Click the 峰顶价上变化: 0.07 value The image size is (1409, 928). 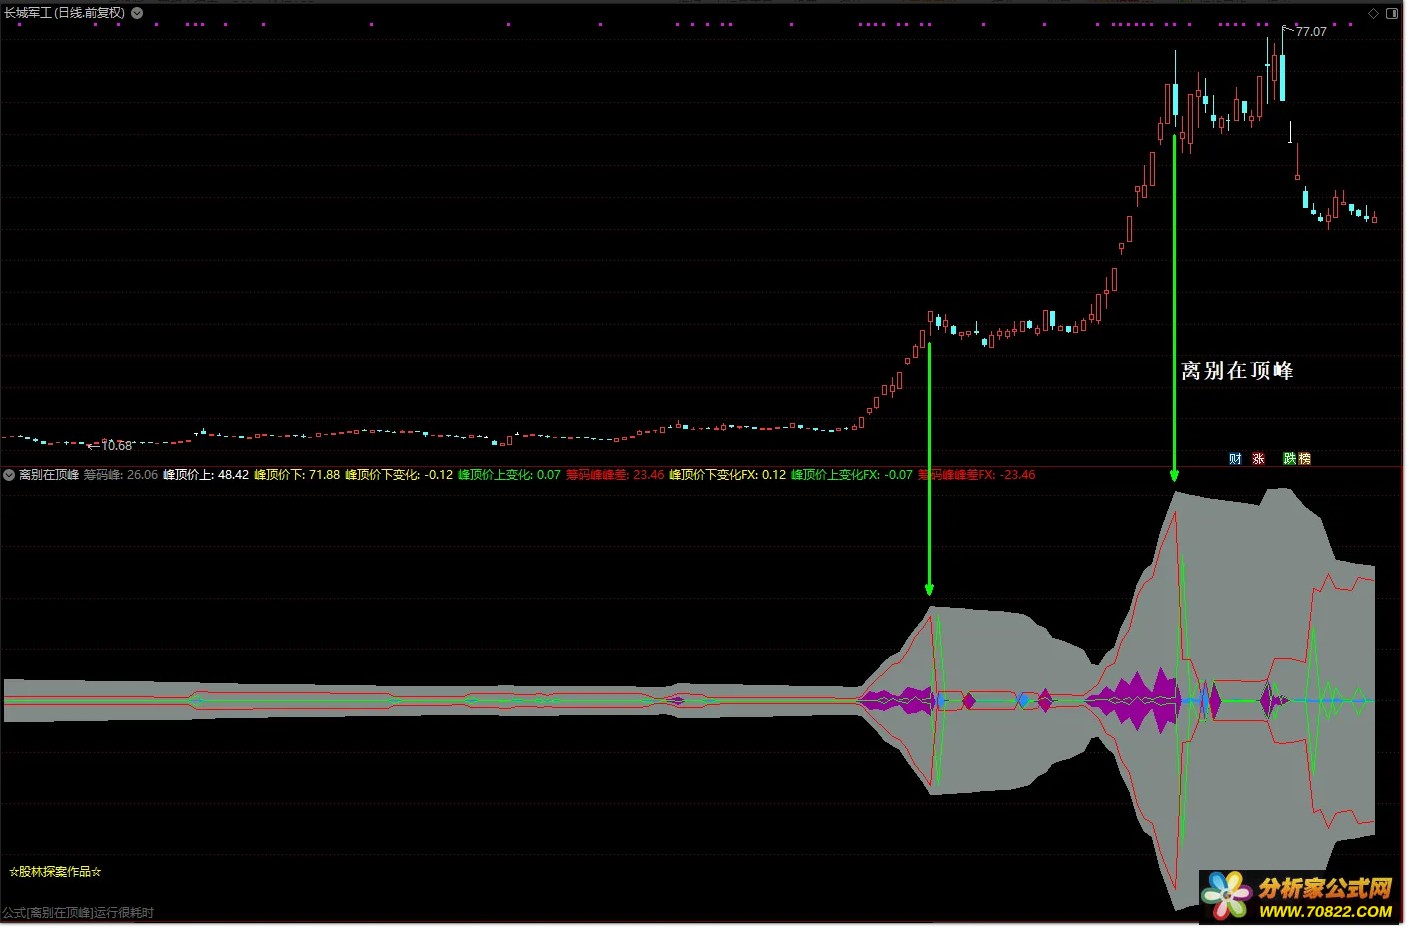pos(509,475)
